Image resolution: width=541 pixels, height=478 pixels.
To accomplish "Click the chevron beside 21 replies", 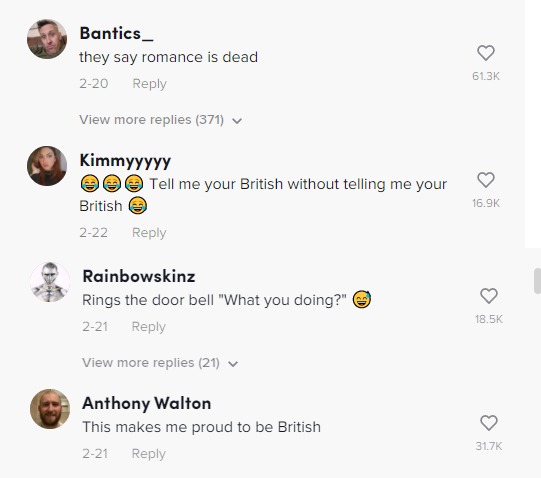I will pos(233,364).
